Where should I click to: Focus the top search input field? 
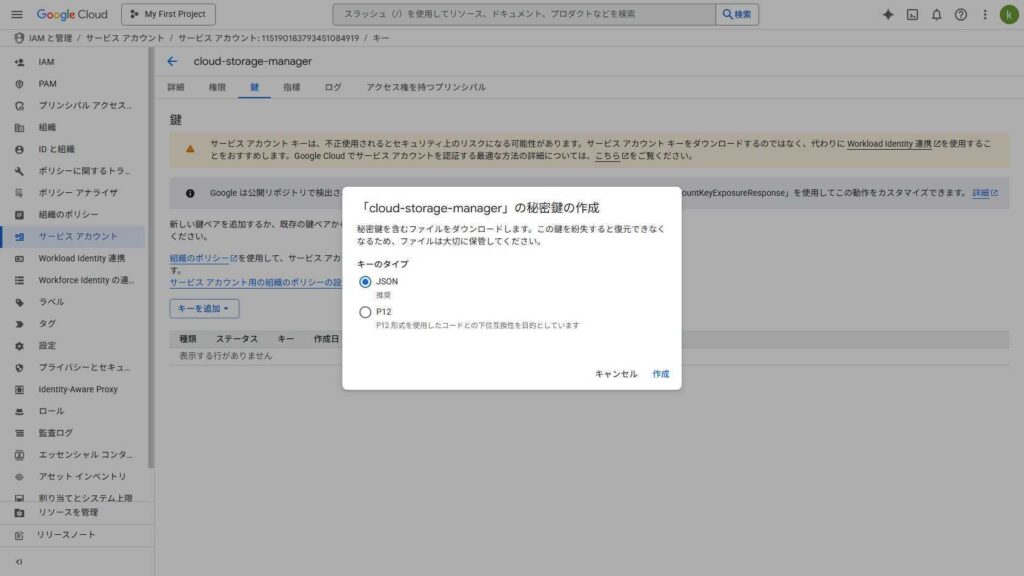pos(524,14)
